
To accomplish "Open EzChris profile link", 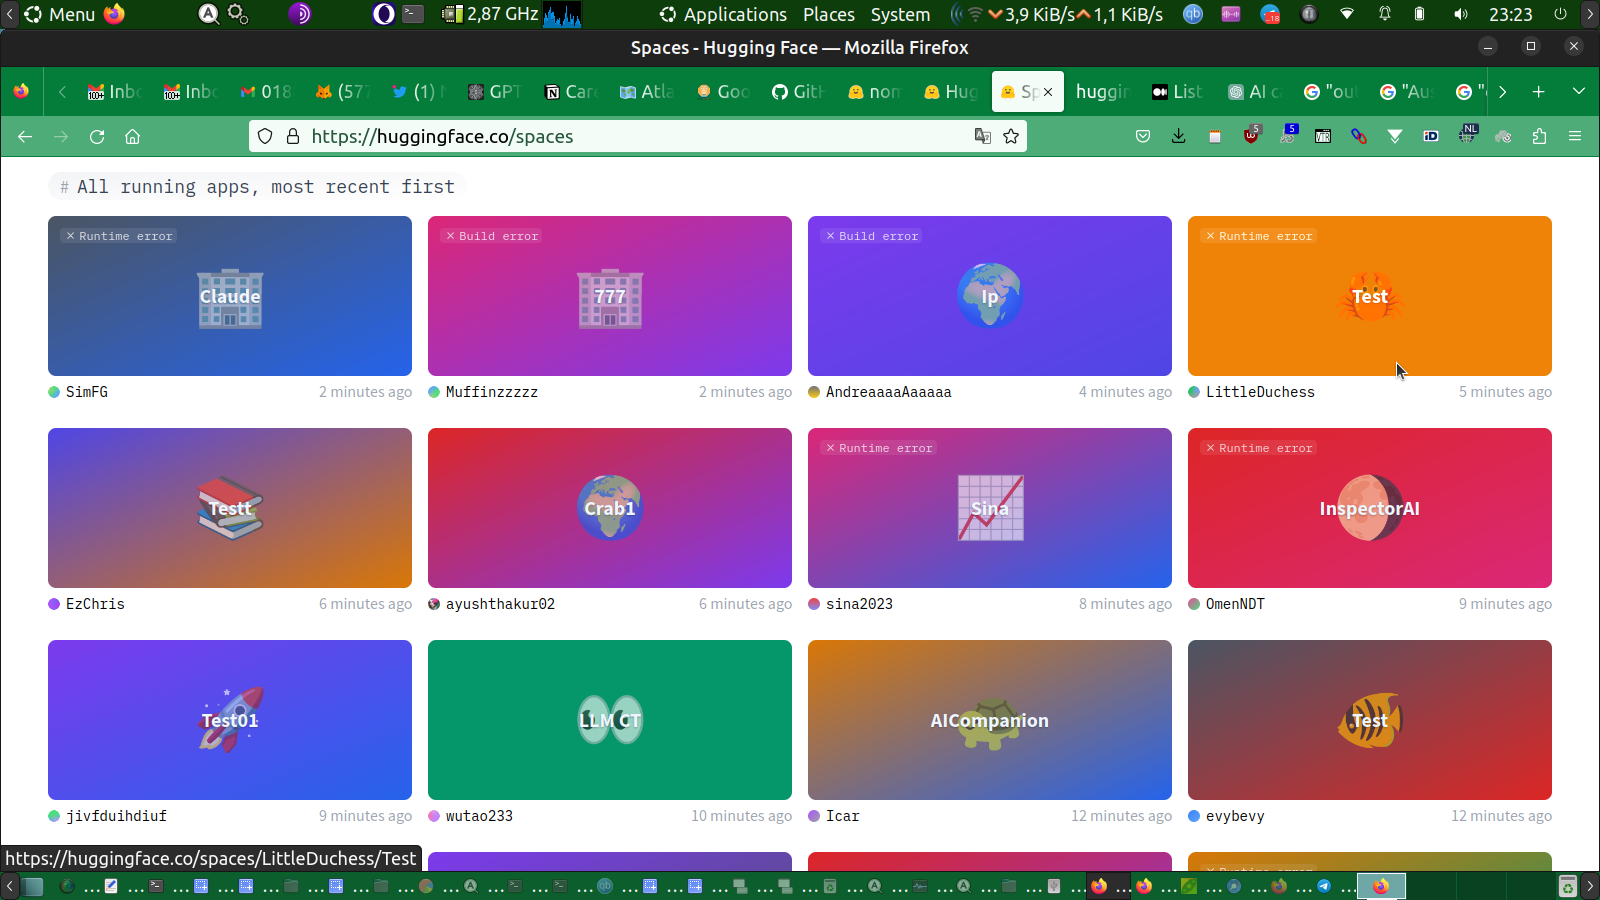I will 95,604.
